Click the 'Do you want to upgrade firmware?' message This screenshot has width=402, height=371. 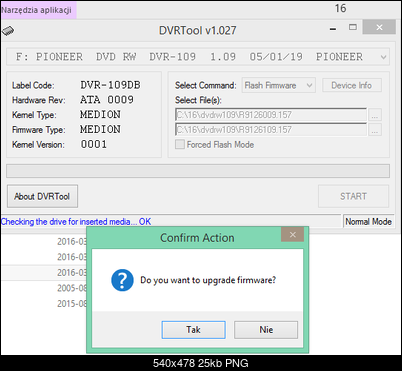click(208, 280)
